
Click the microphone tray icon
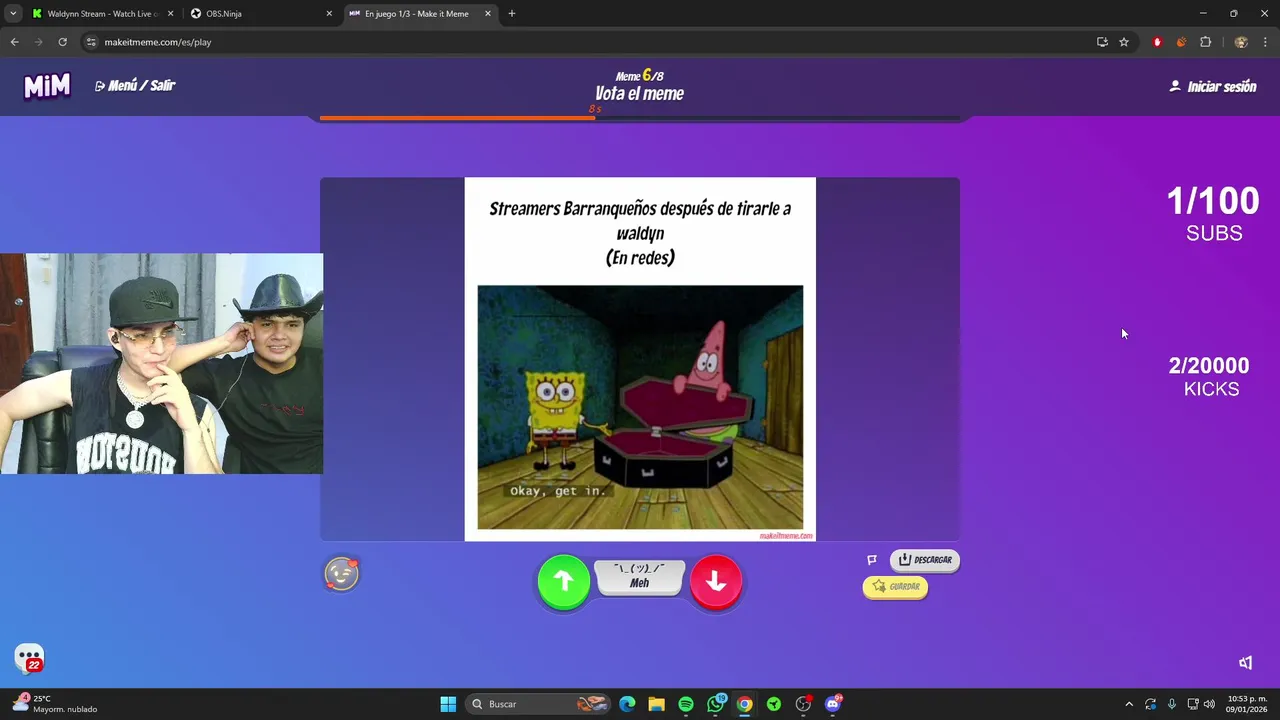coord(1171,704)
